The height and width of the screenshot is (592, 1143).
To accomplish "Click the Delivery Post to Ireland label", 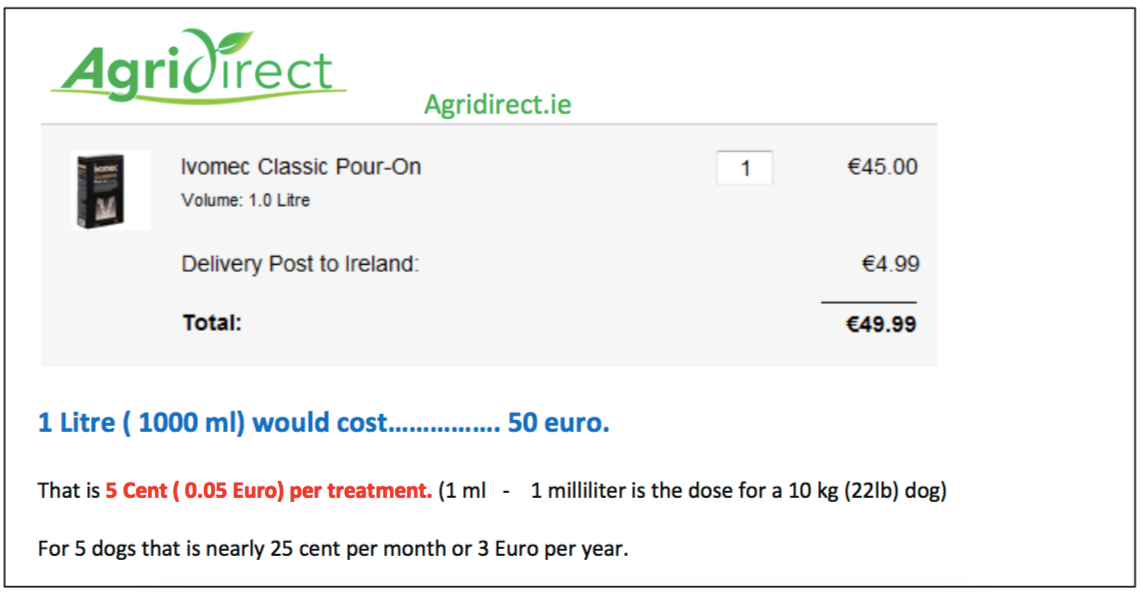I will click(300, 264).
